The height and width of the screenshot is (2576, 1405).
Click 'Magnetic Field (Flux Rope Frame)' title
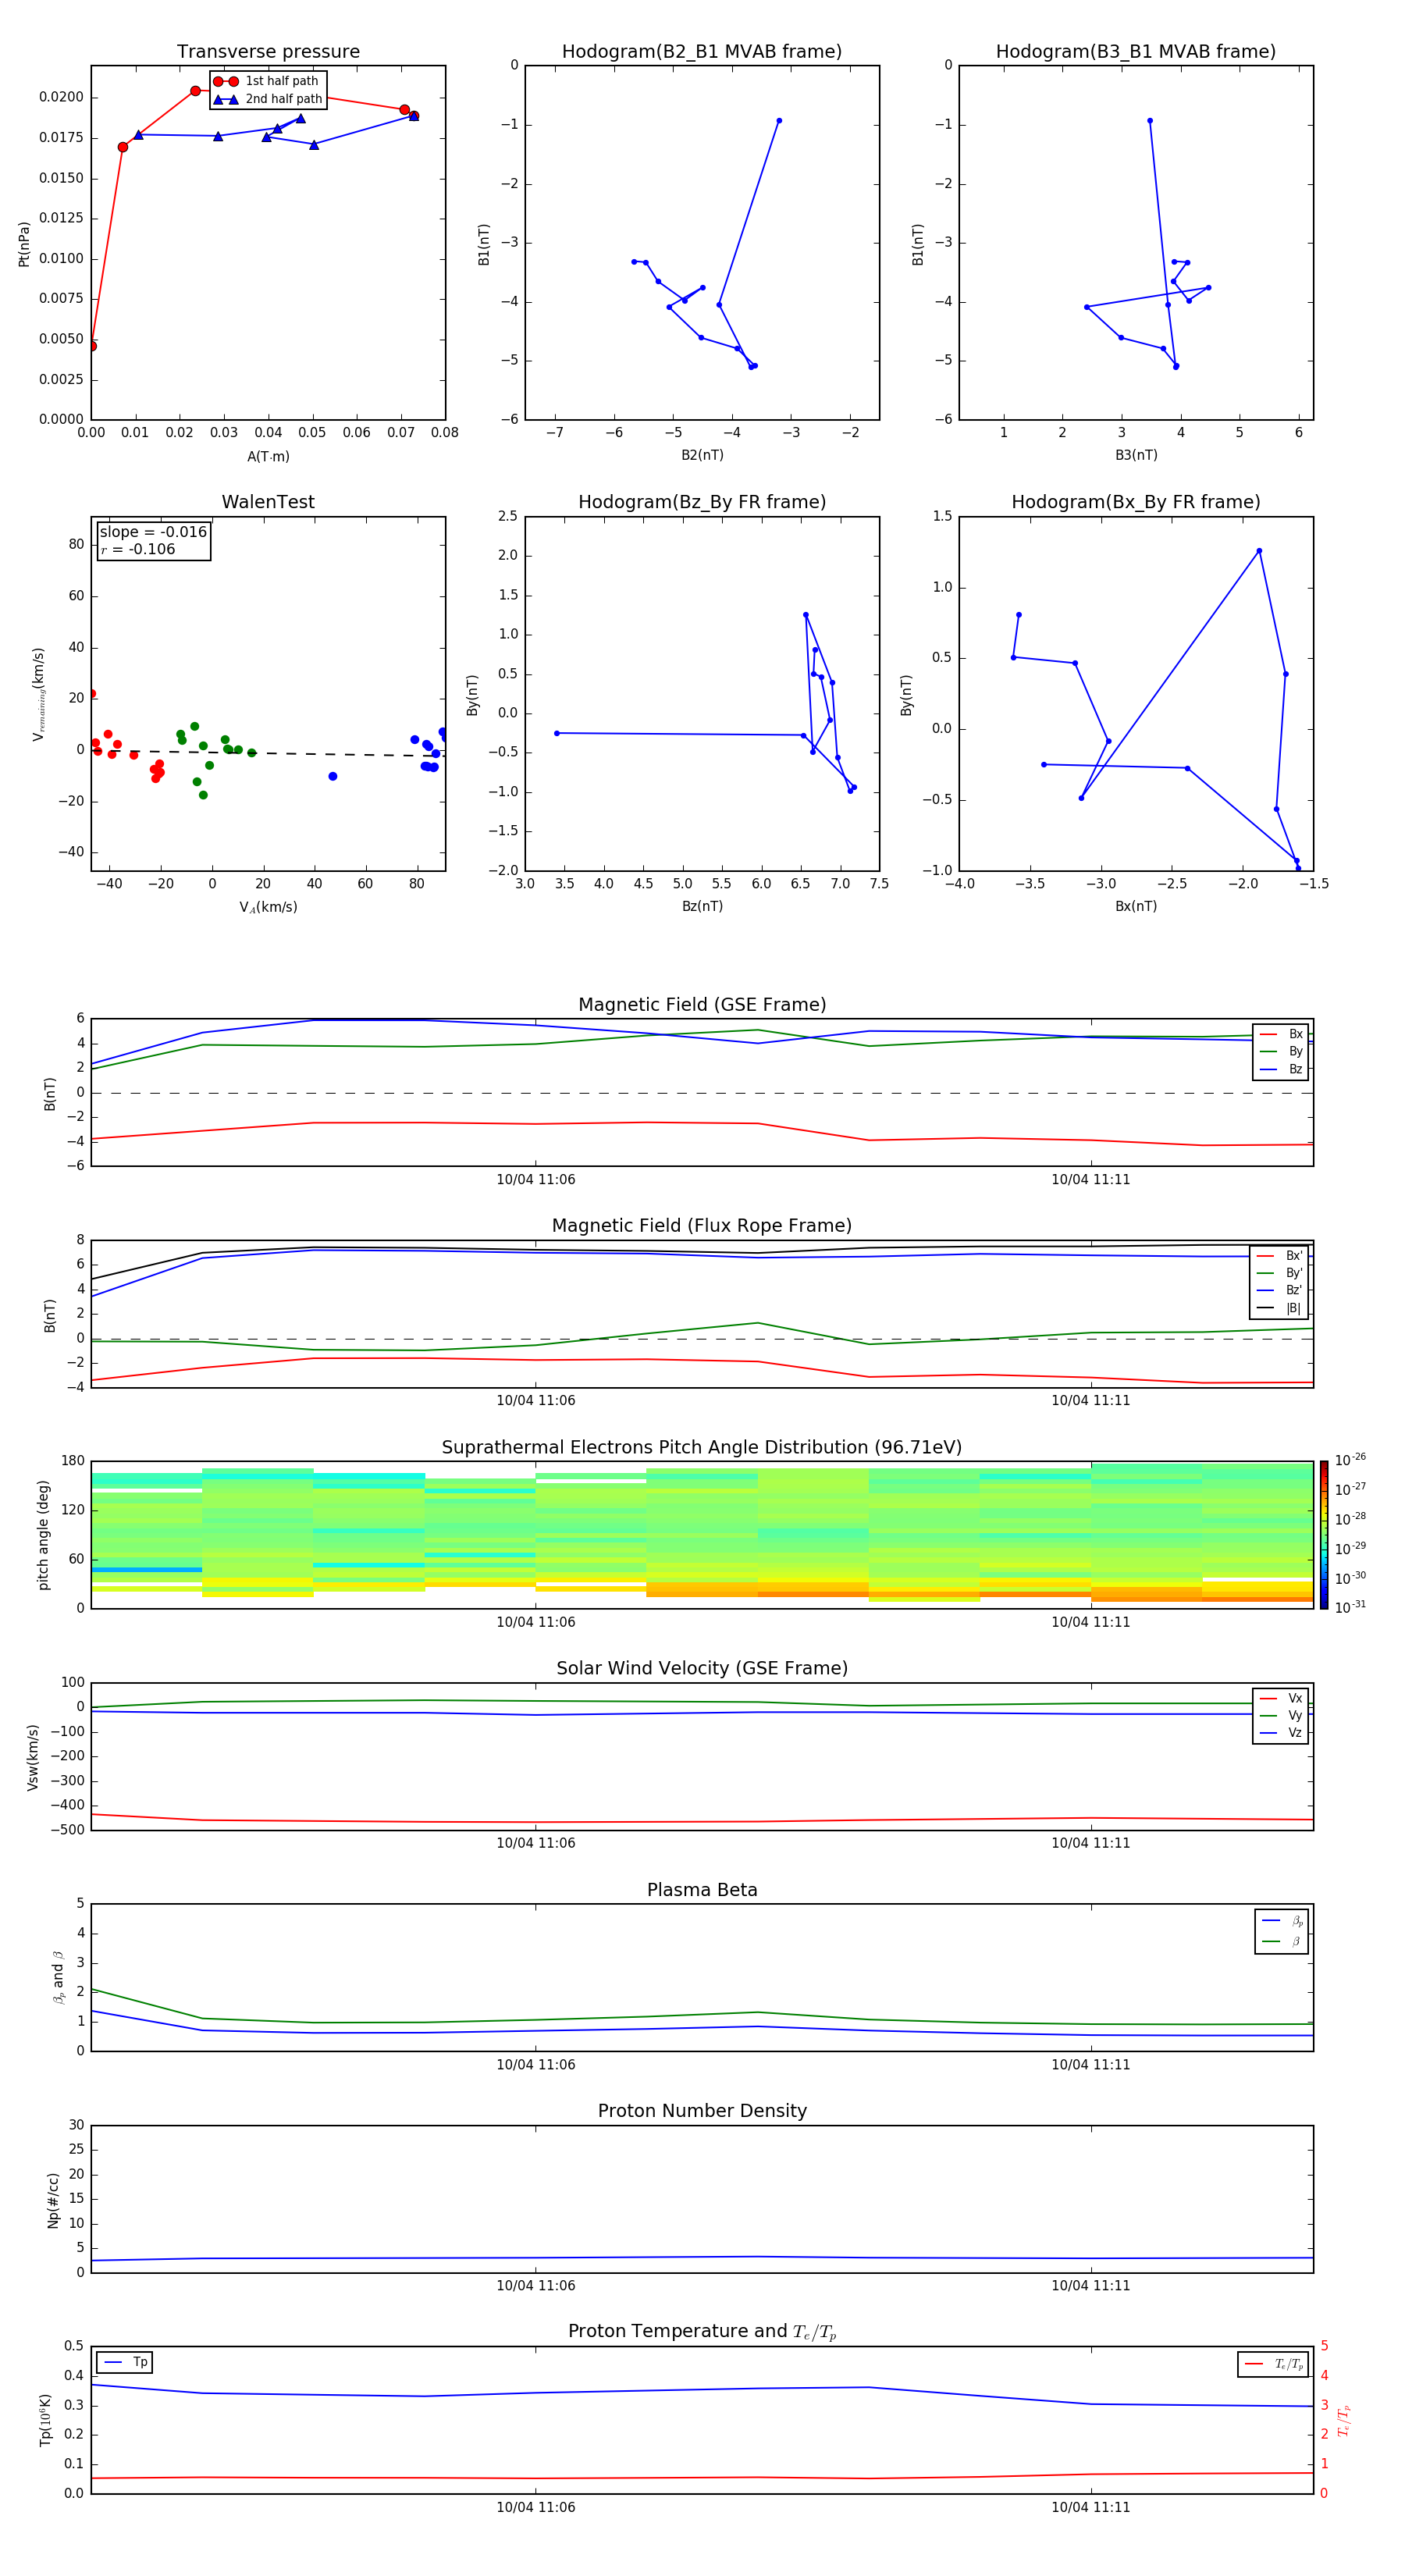pos(702,1226)
